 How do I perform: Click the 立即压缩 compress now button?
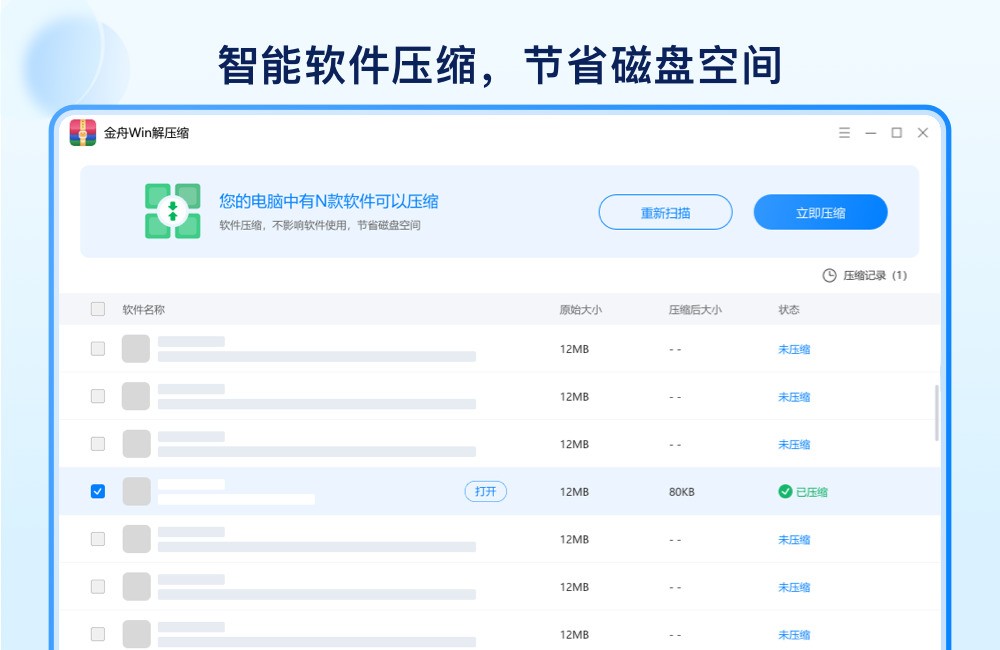(x=820, y=212)
